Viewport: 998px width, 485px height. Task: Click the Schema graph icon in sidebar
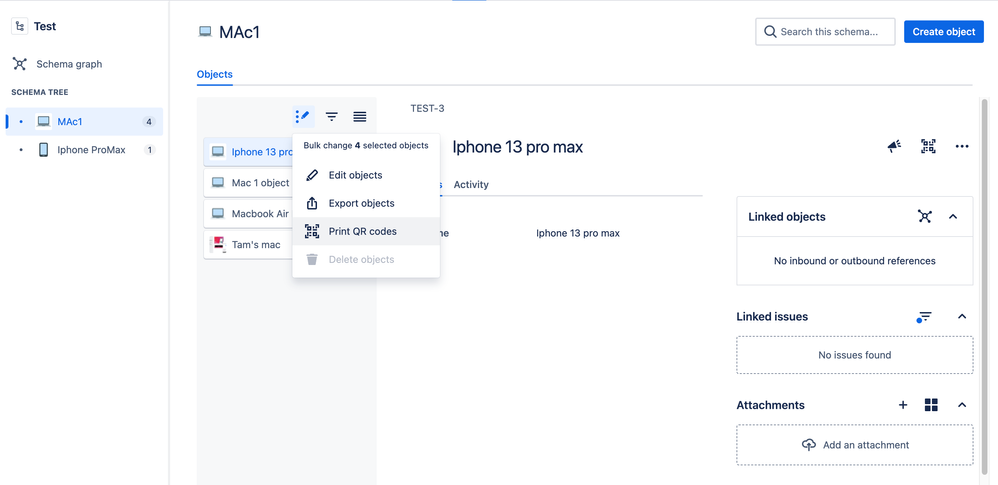coord(20,64)
